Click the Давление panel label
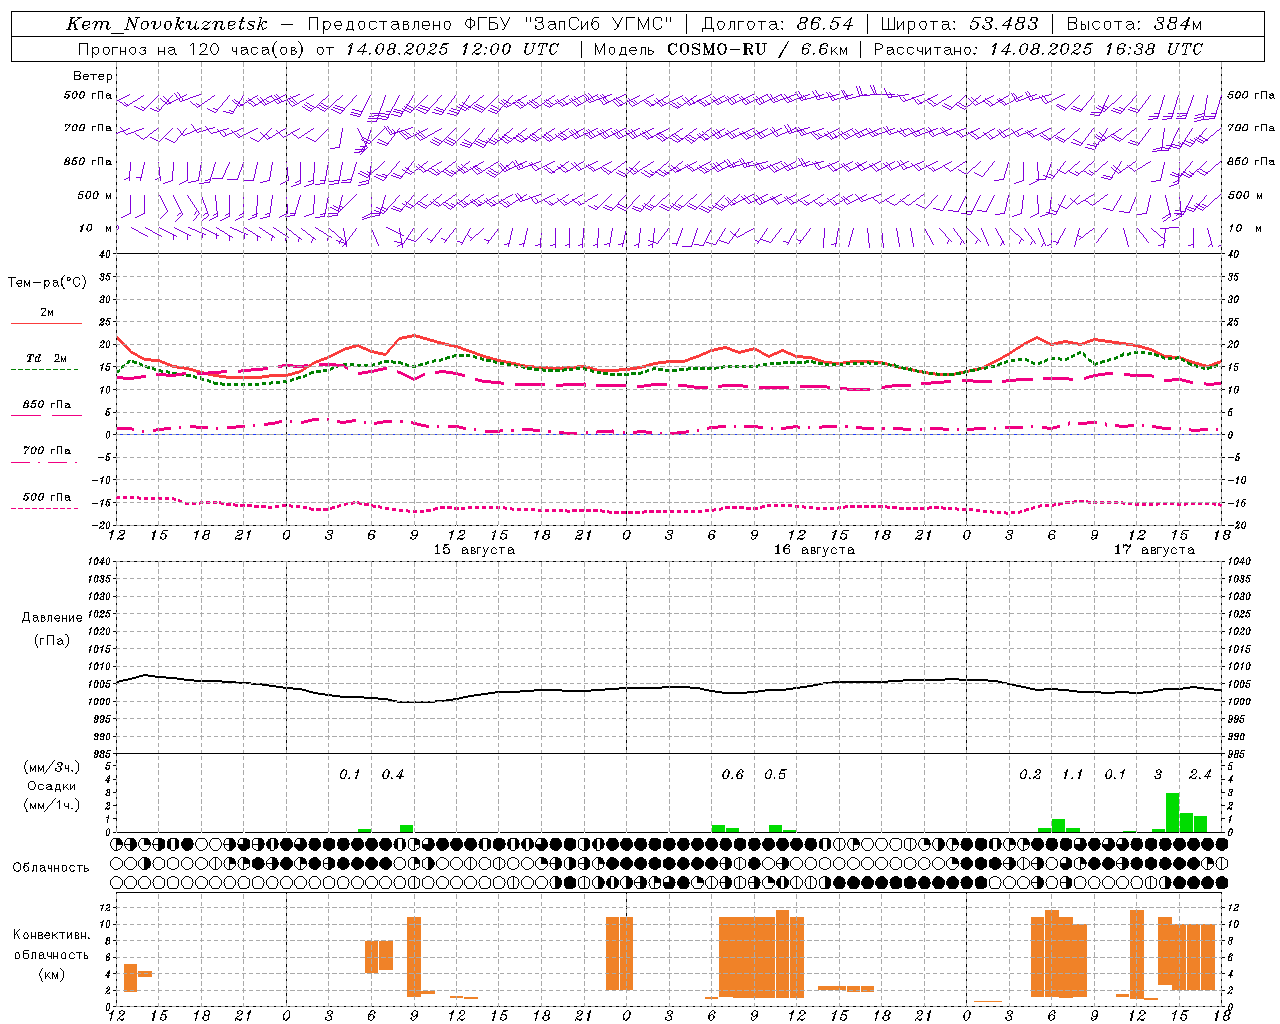 tap(52, 618)
